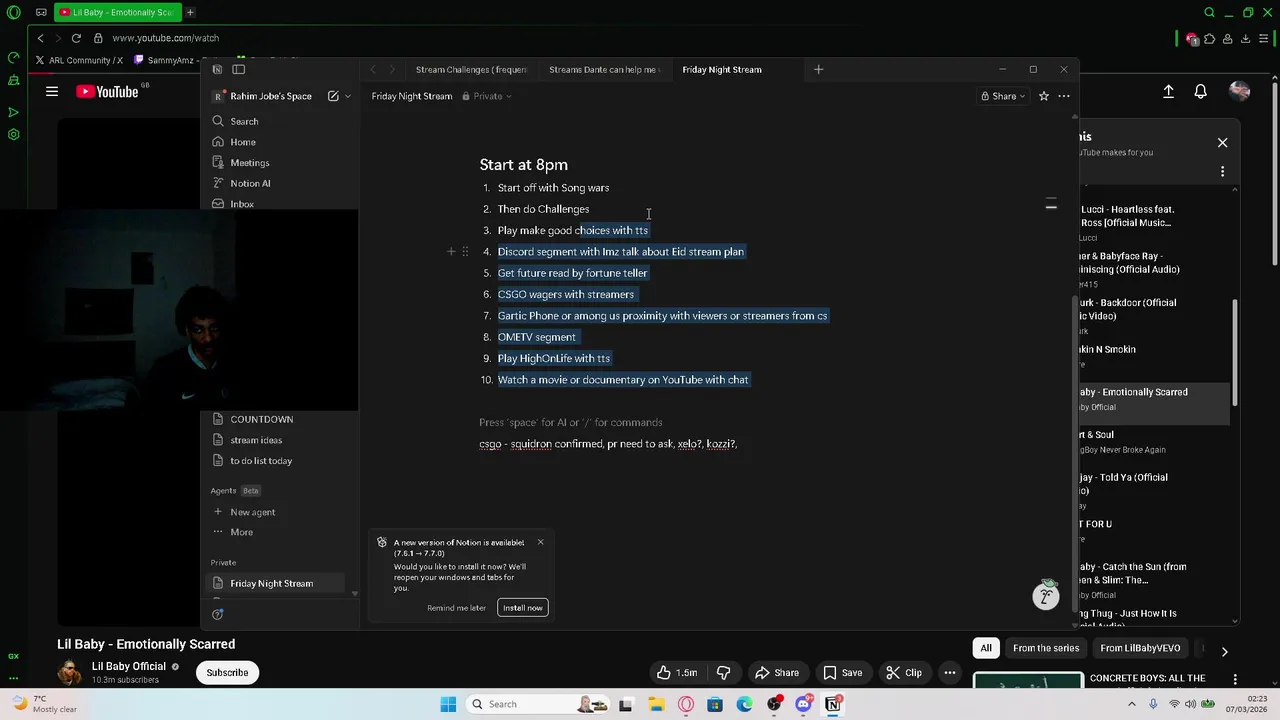This screenshot has height=720, width=1280.
Task: Switch to Streams Dante can help tab
Action: point(603,69)
